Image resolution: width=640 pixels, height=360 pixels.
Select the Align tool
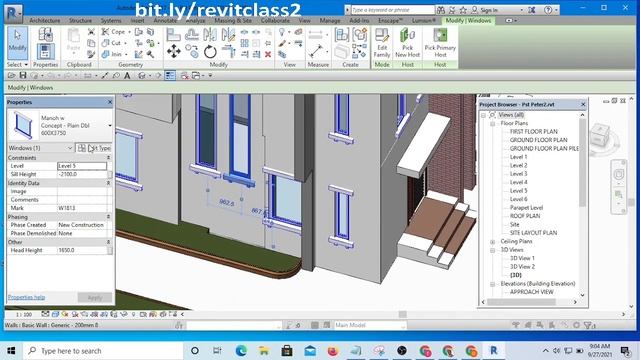[173, 35]
